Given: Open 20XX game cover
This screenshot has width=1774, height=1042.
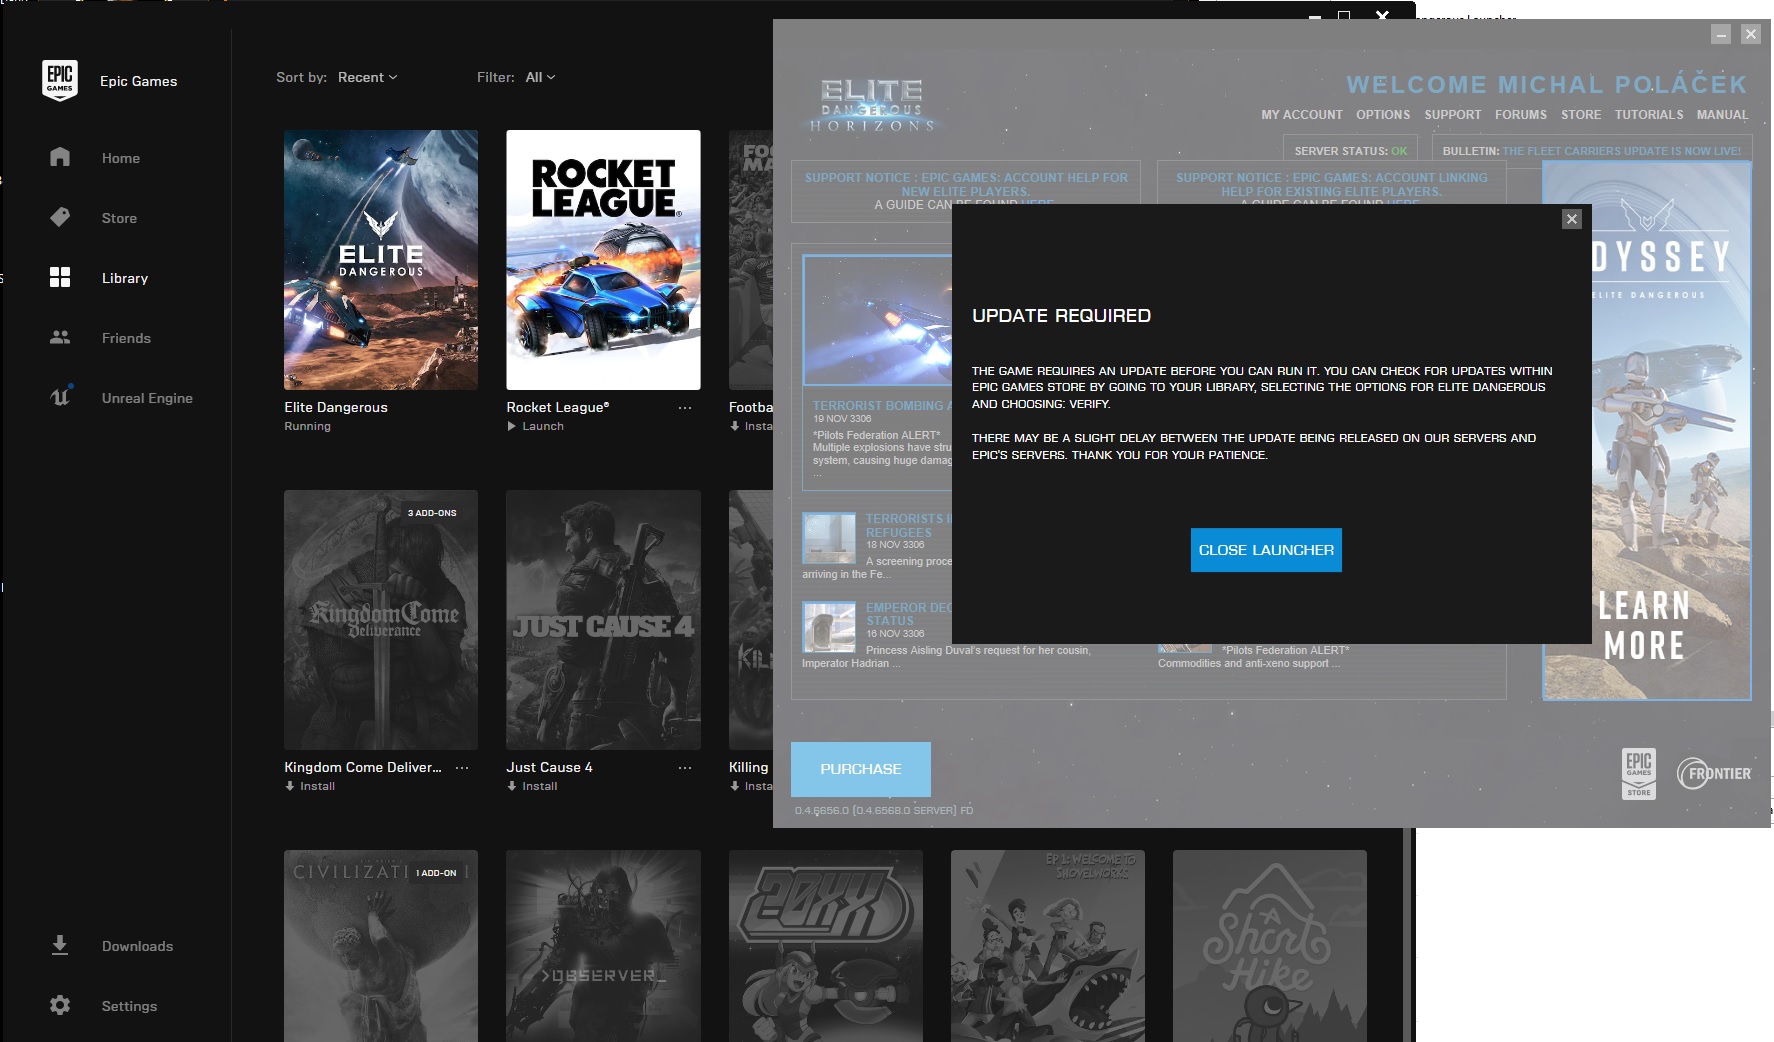Looking at the screenshot, I should pos(826,946).
